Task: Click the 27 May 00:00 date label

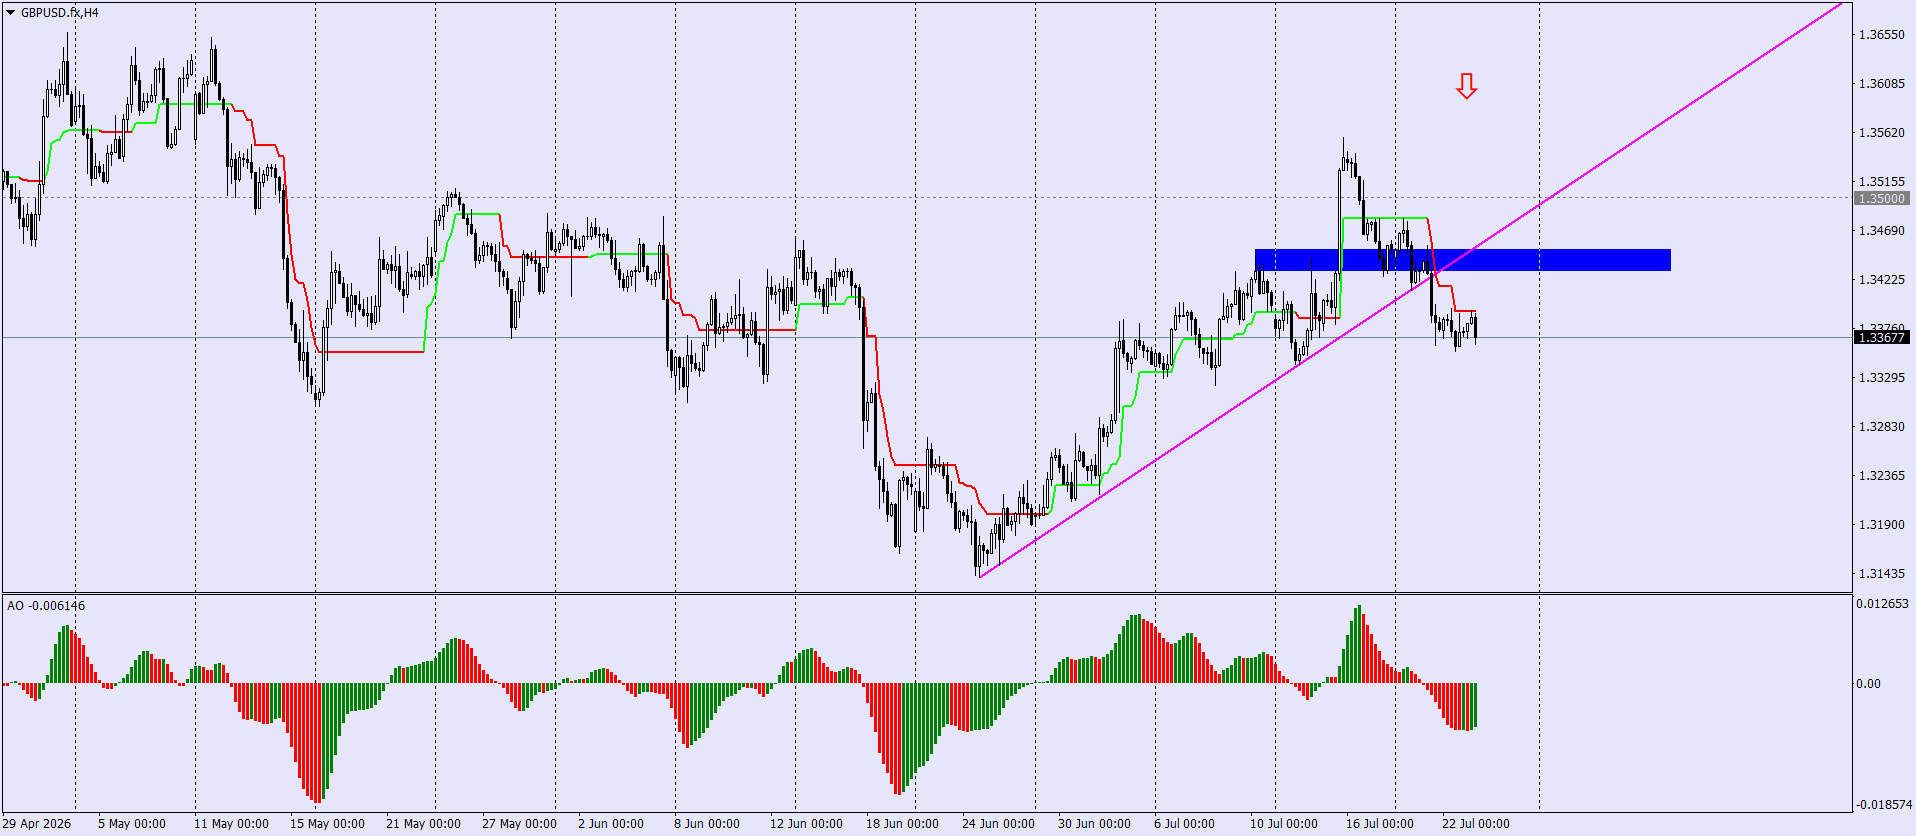Action: pos(519,824)
